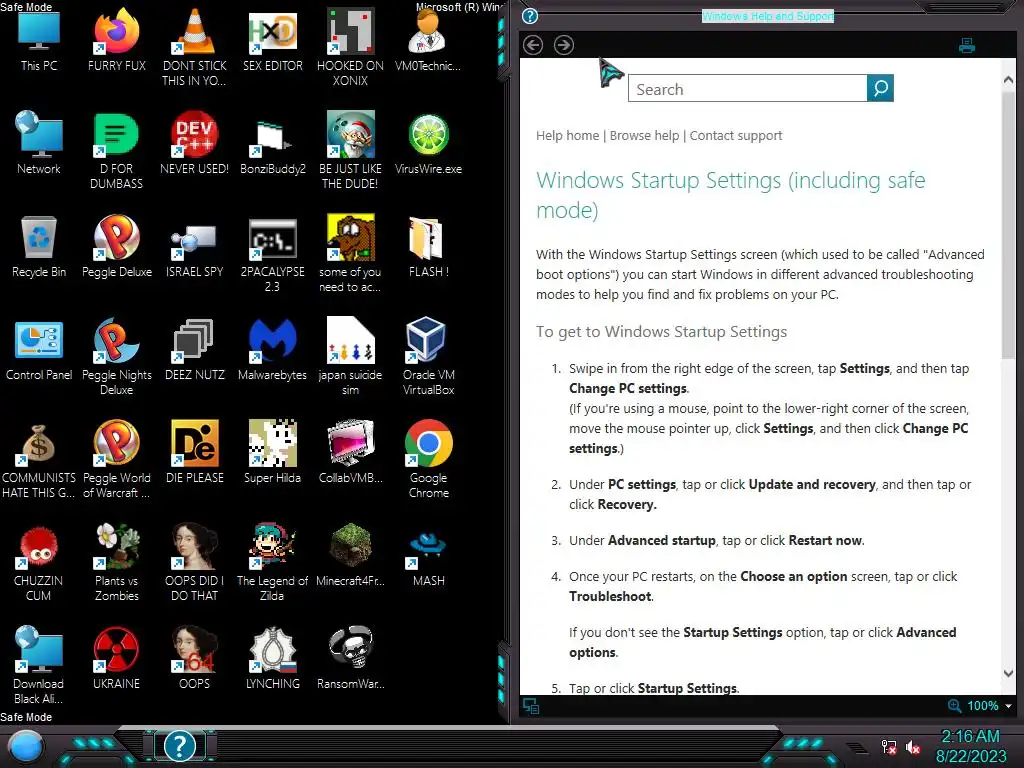Viewport: 1024px width, 768px height.
Task: Open the Peggle World of Warcraft shortcut
Action: 116,459
